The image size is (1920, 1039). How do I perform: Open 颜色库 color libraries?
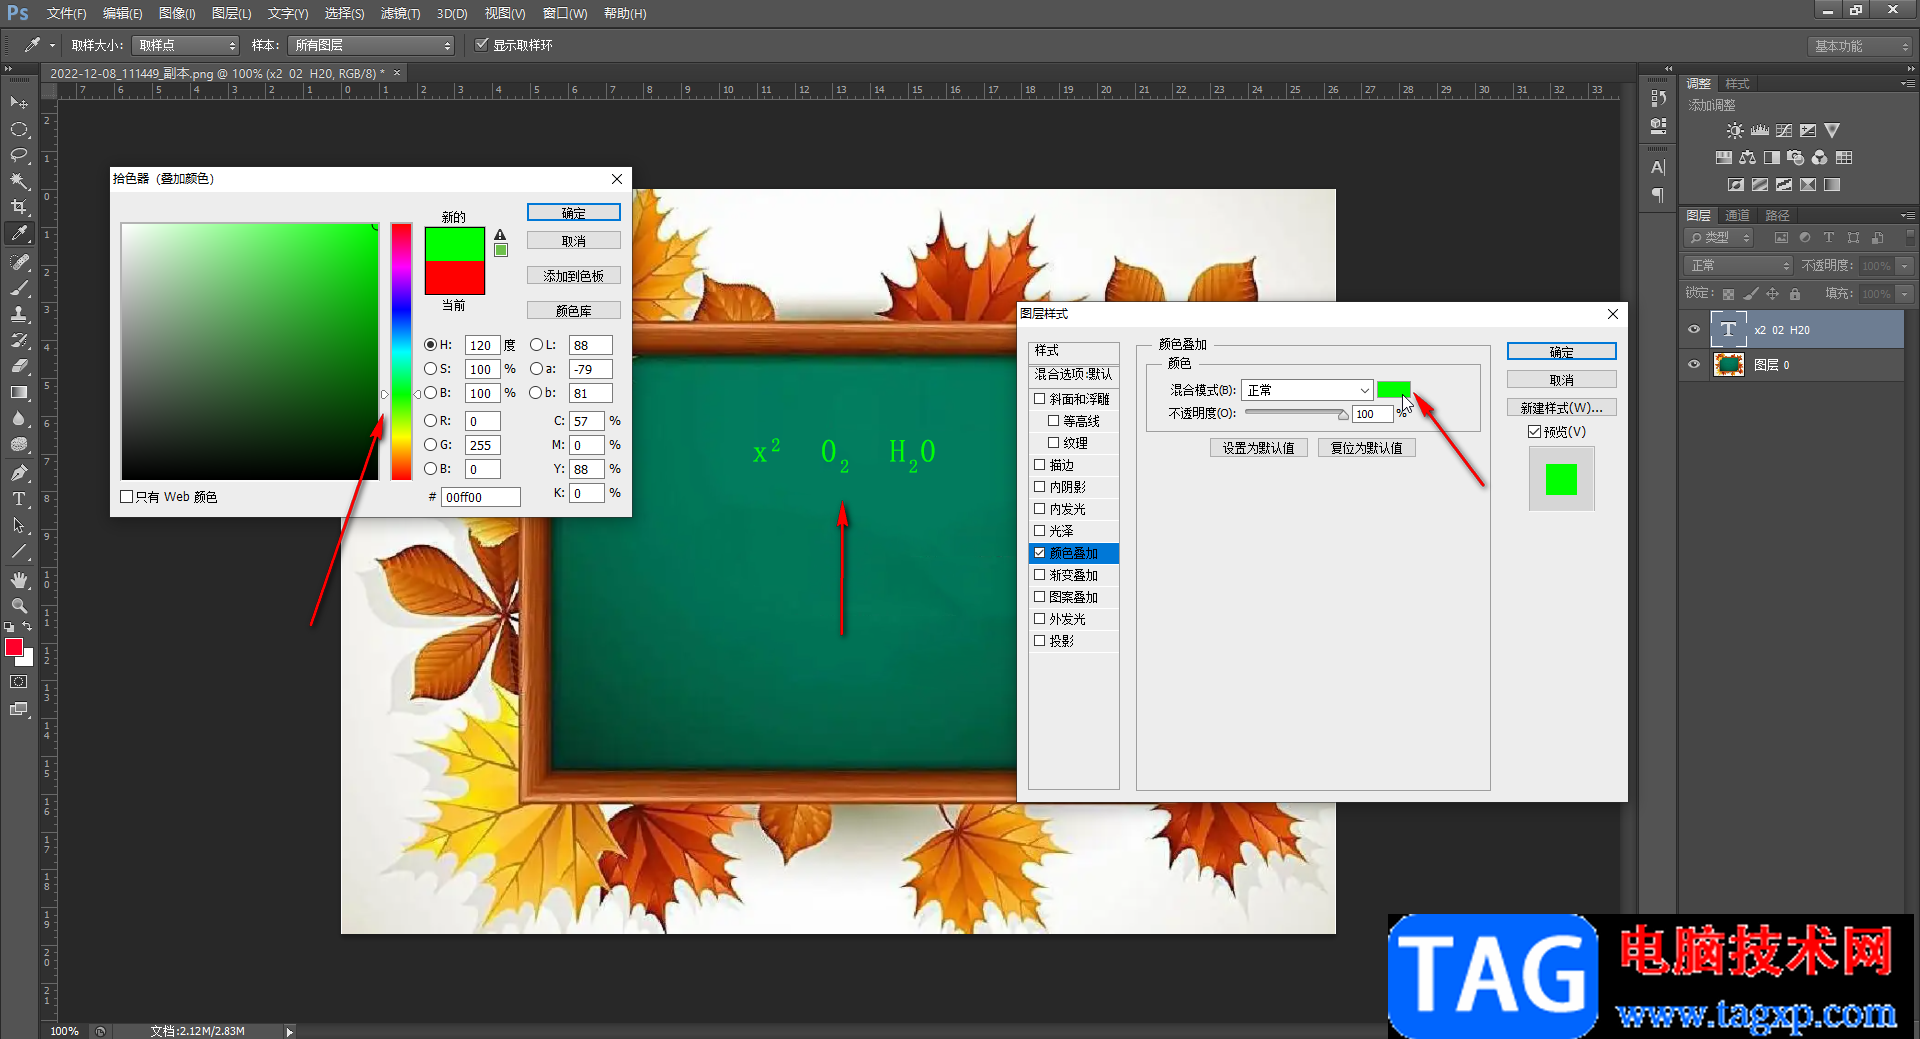click(574, 310)
